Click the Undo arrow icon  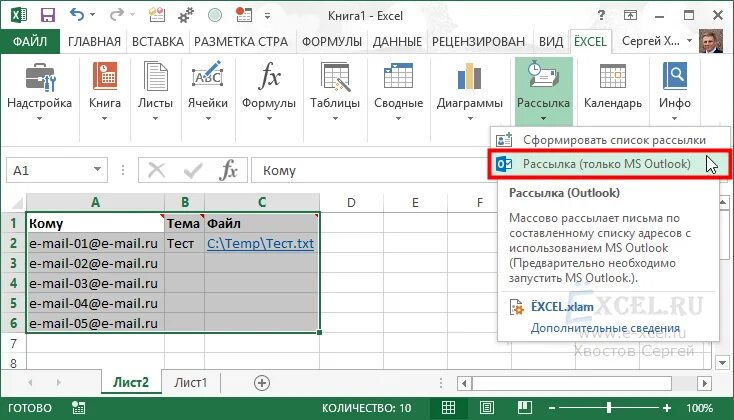pos(76,15)
